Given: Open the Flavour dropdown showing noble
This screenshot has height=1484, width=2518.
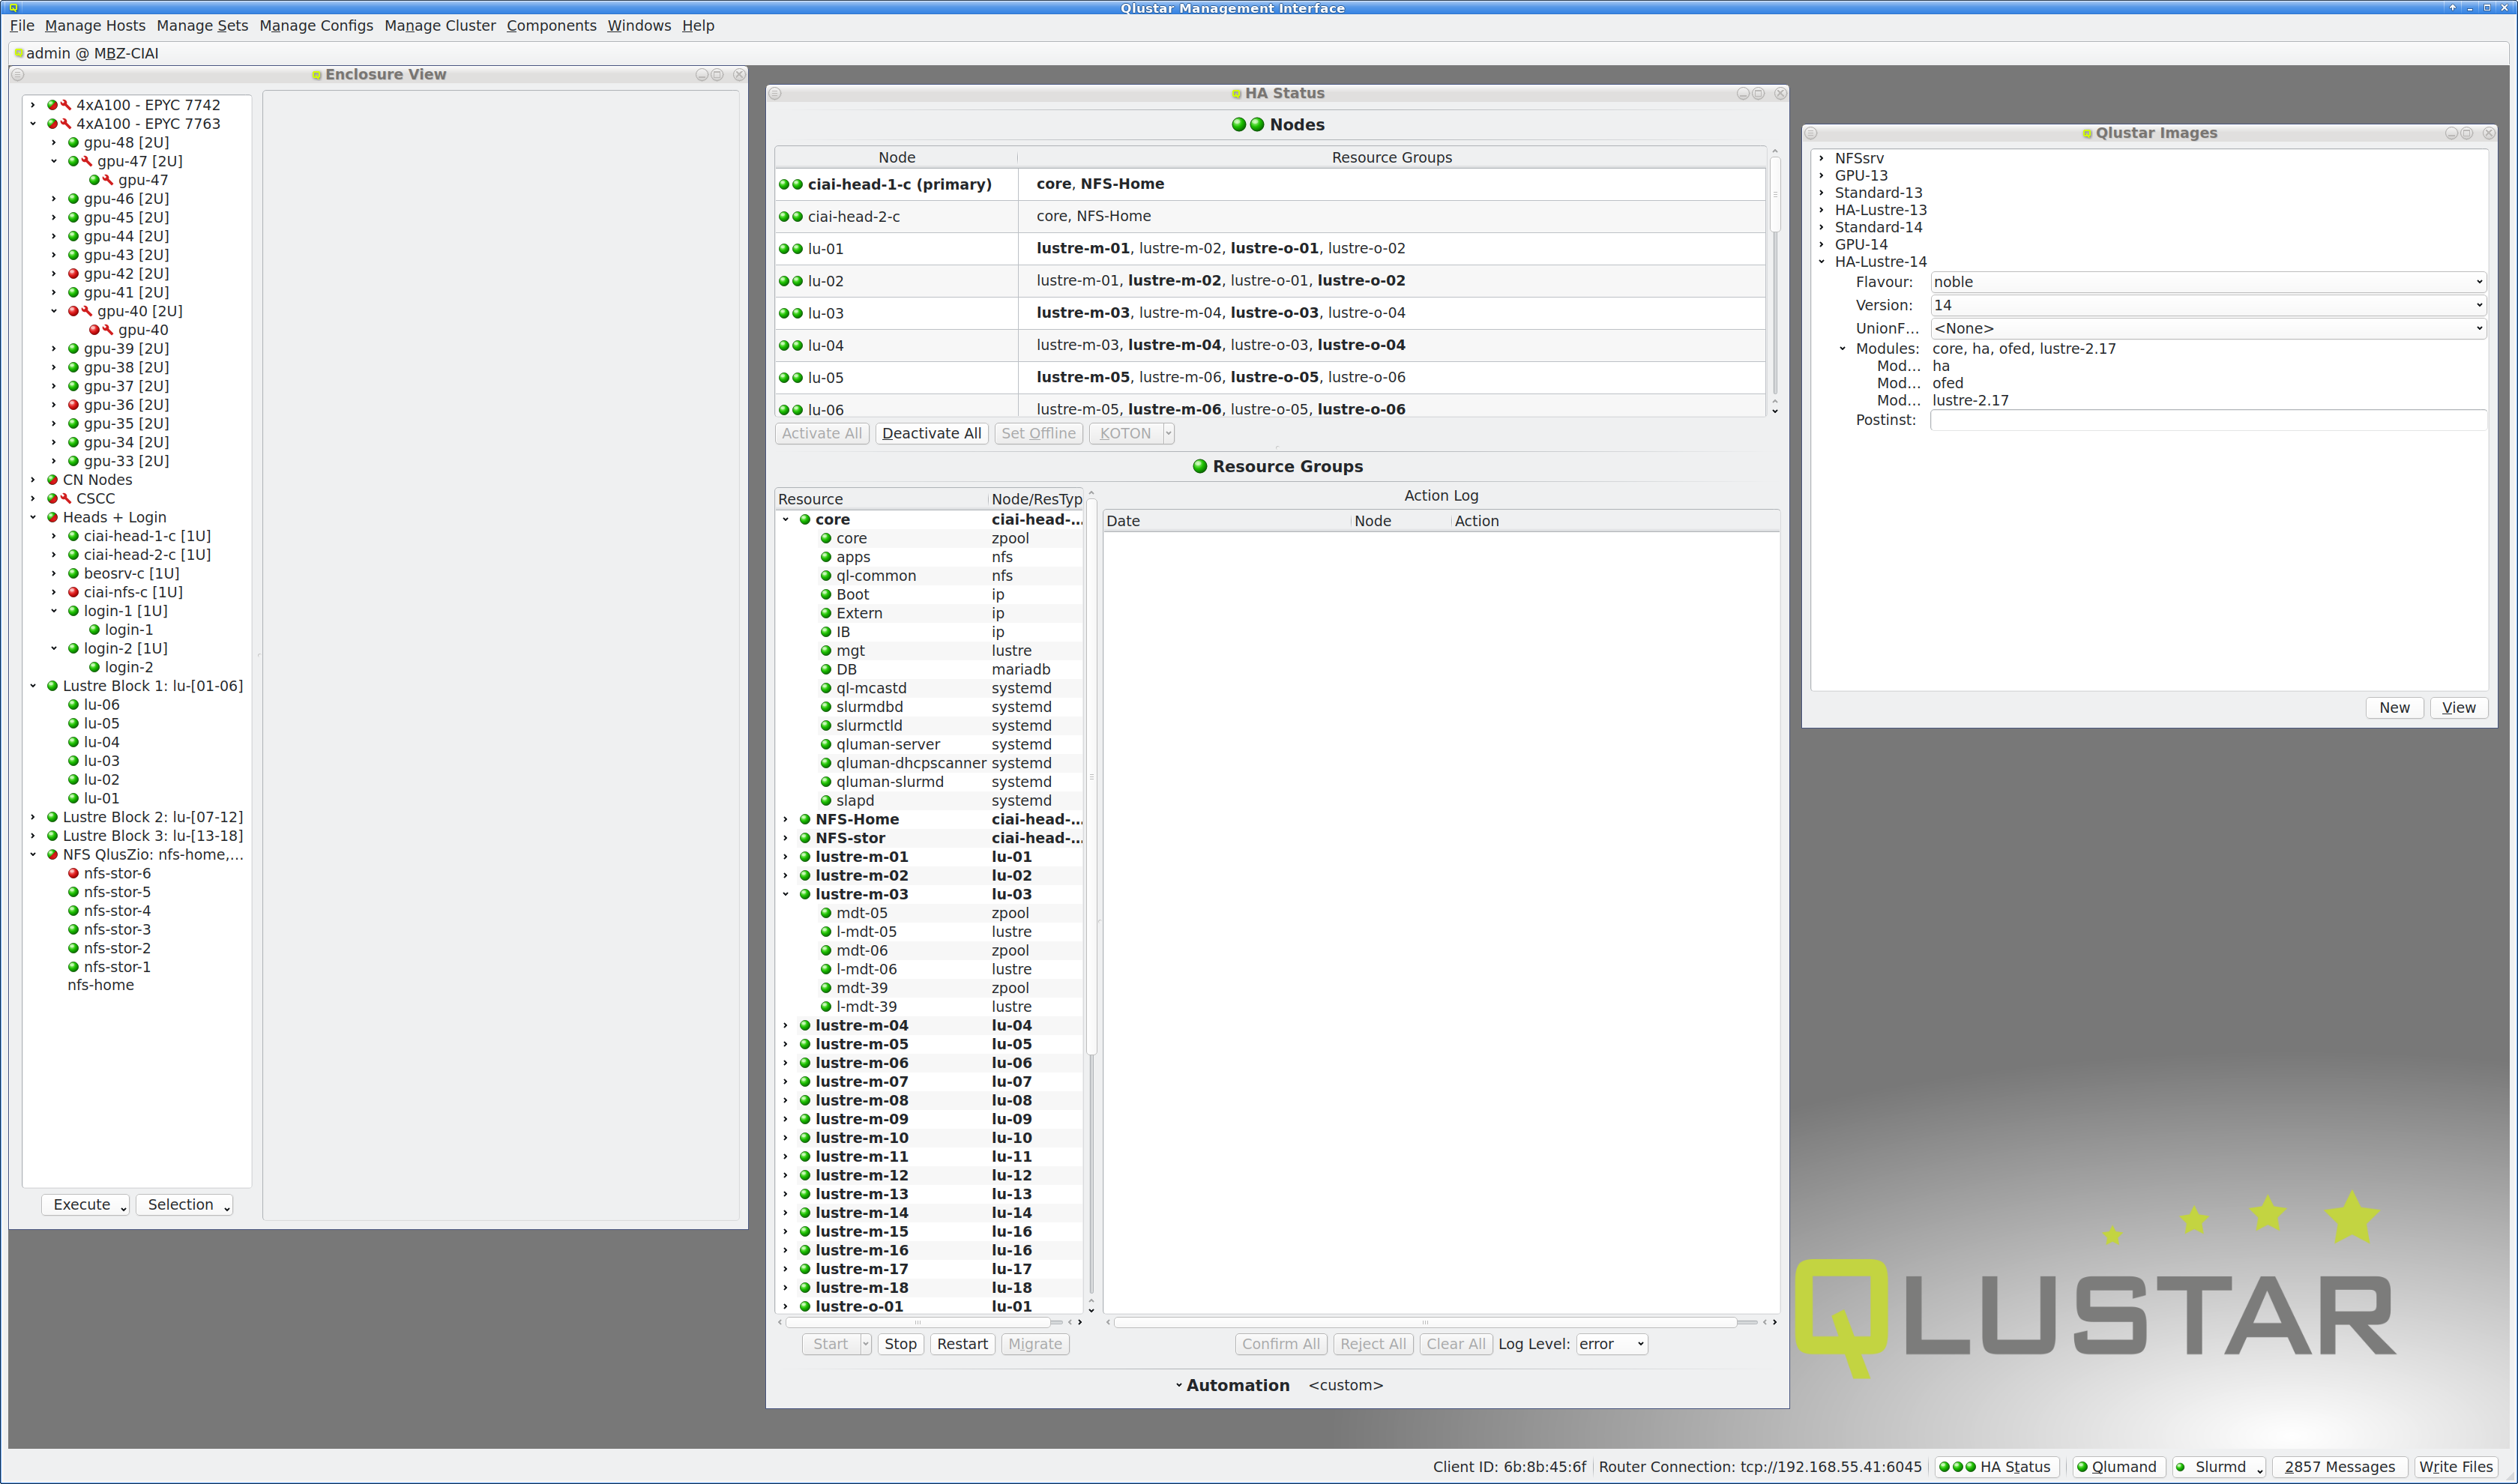Looking at the screenshot, I should point(2208,282).
